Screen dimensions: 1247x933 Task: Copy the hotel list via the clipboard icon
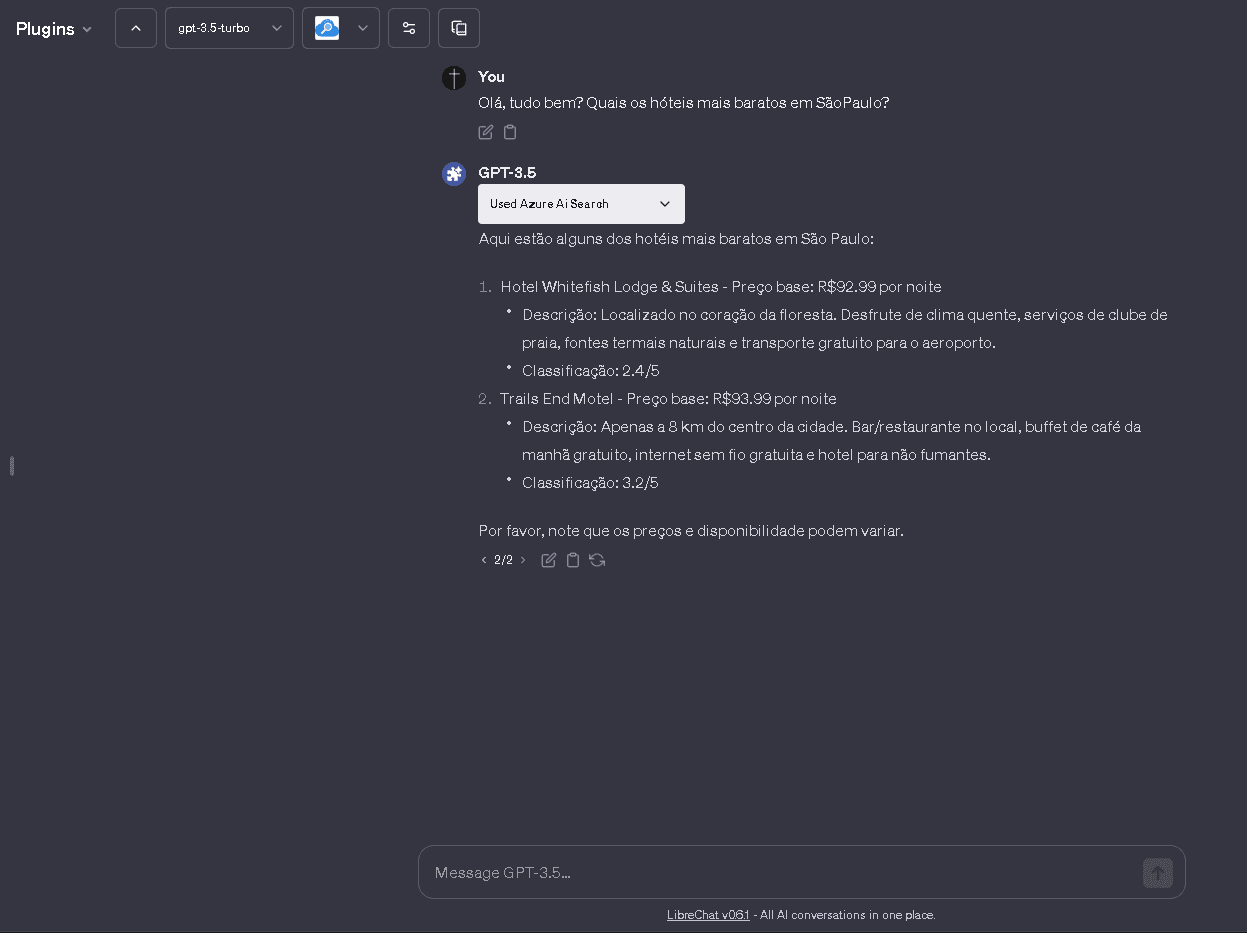(x=572, y=560)
